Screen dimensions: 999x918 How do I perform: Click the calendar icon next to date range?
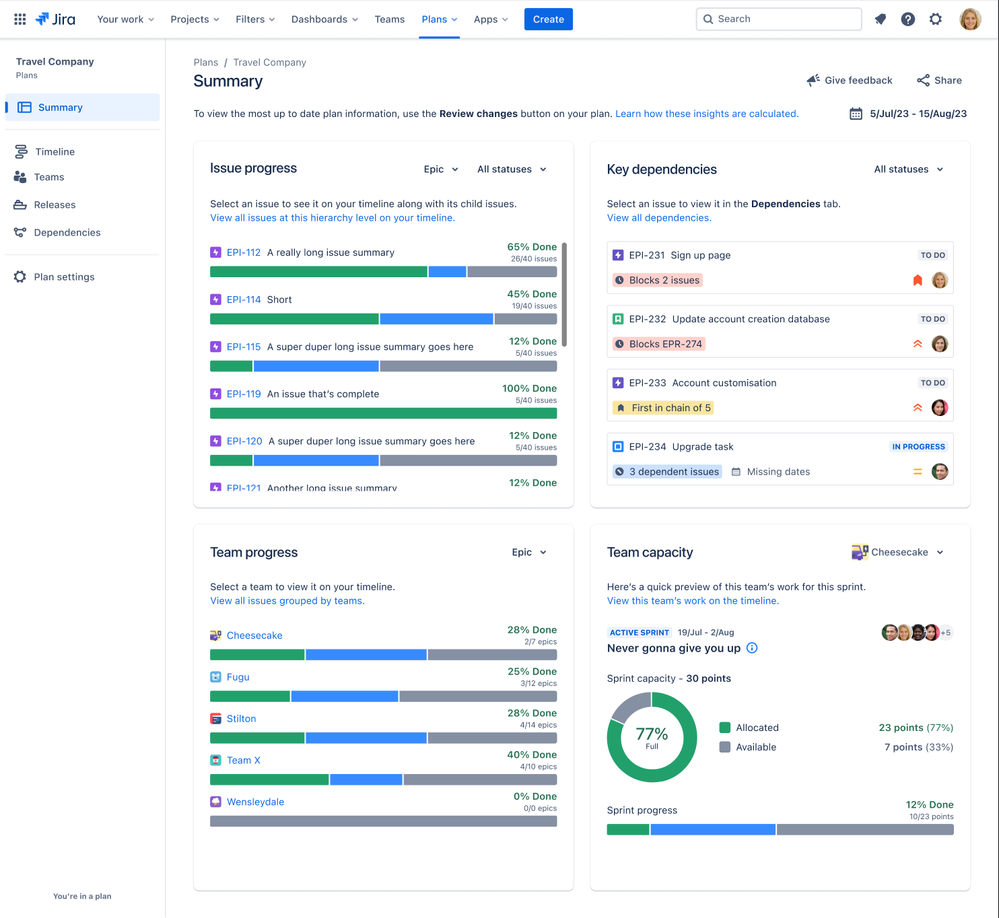point(856,114)
